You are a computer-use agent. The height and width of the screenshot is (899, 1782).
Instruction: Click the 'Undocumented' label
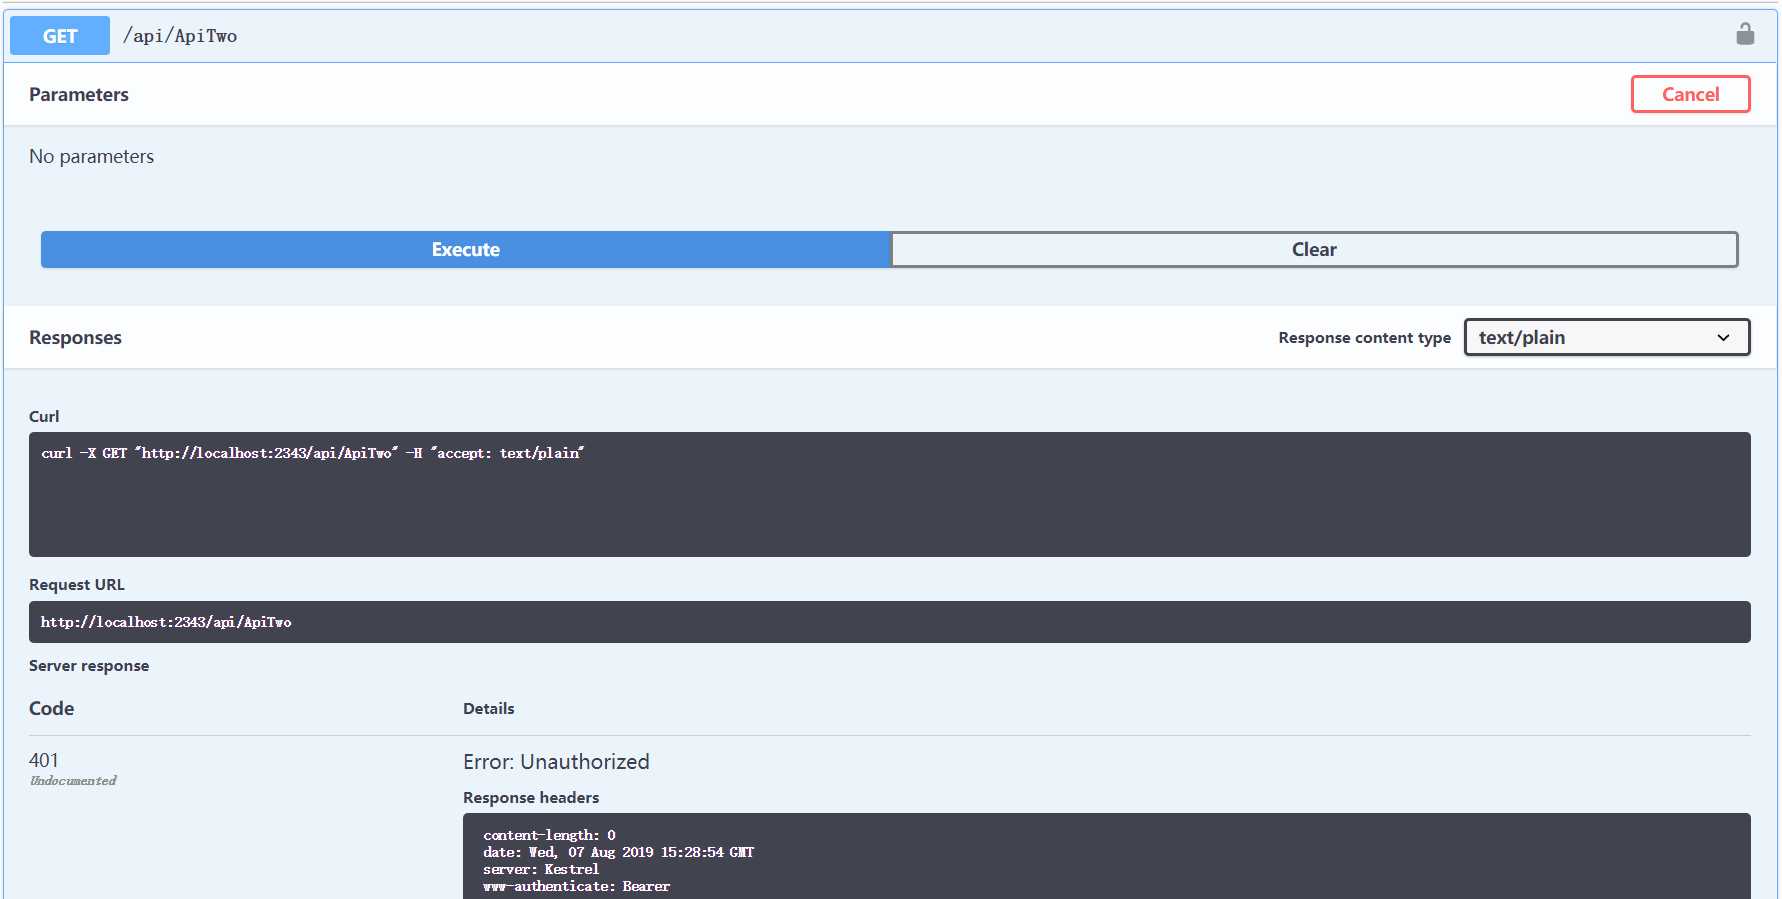pyautogui.click(x=73, y=781)
